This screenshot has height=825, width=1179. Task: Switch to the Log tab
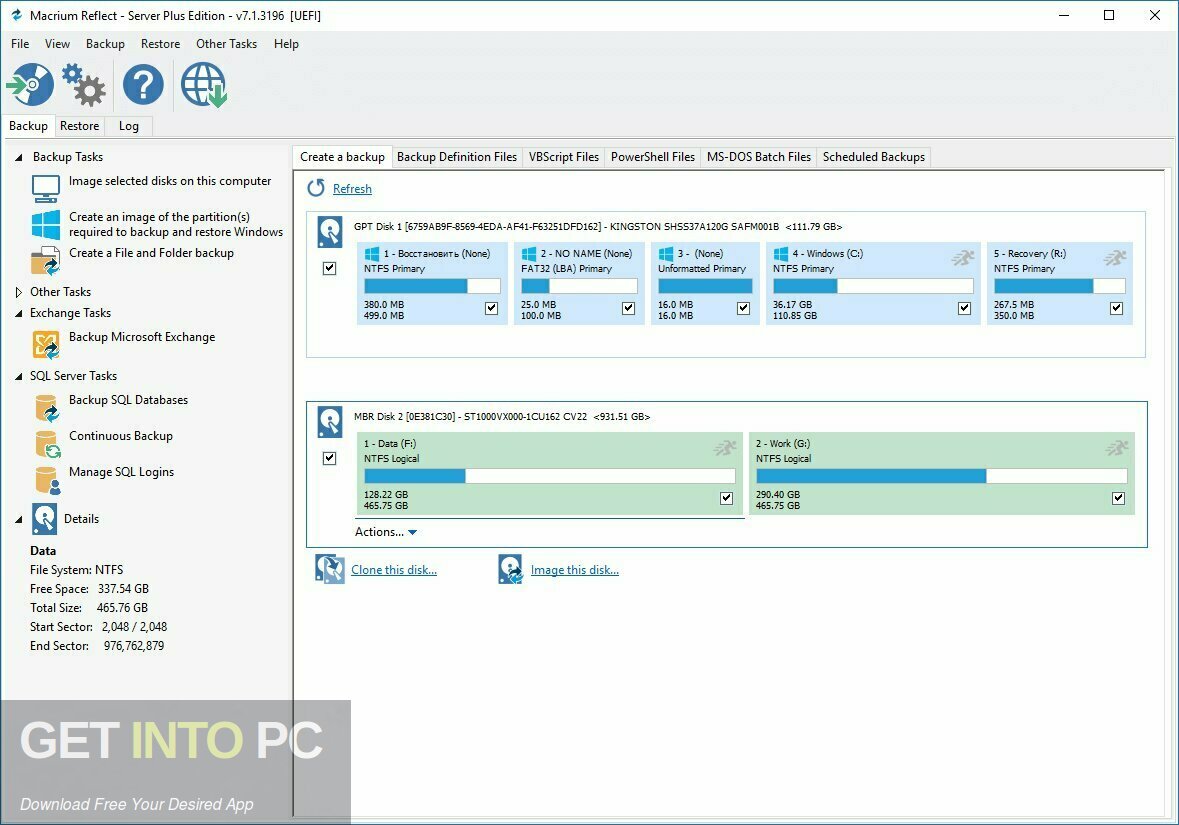tap(129, 126)
